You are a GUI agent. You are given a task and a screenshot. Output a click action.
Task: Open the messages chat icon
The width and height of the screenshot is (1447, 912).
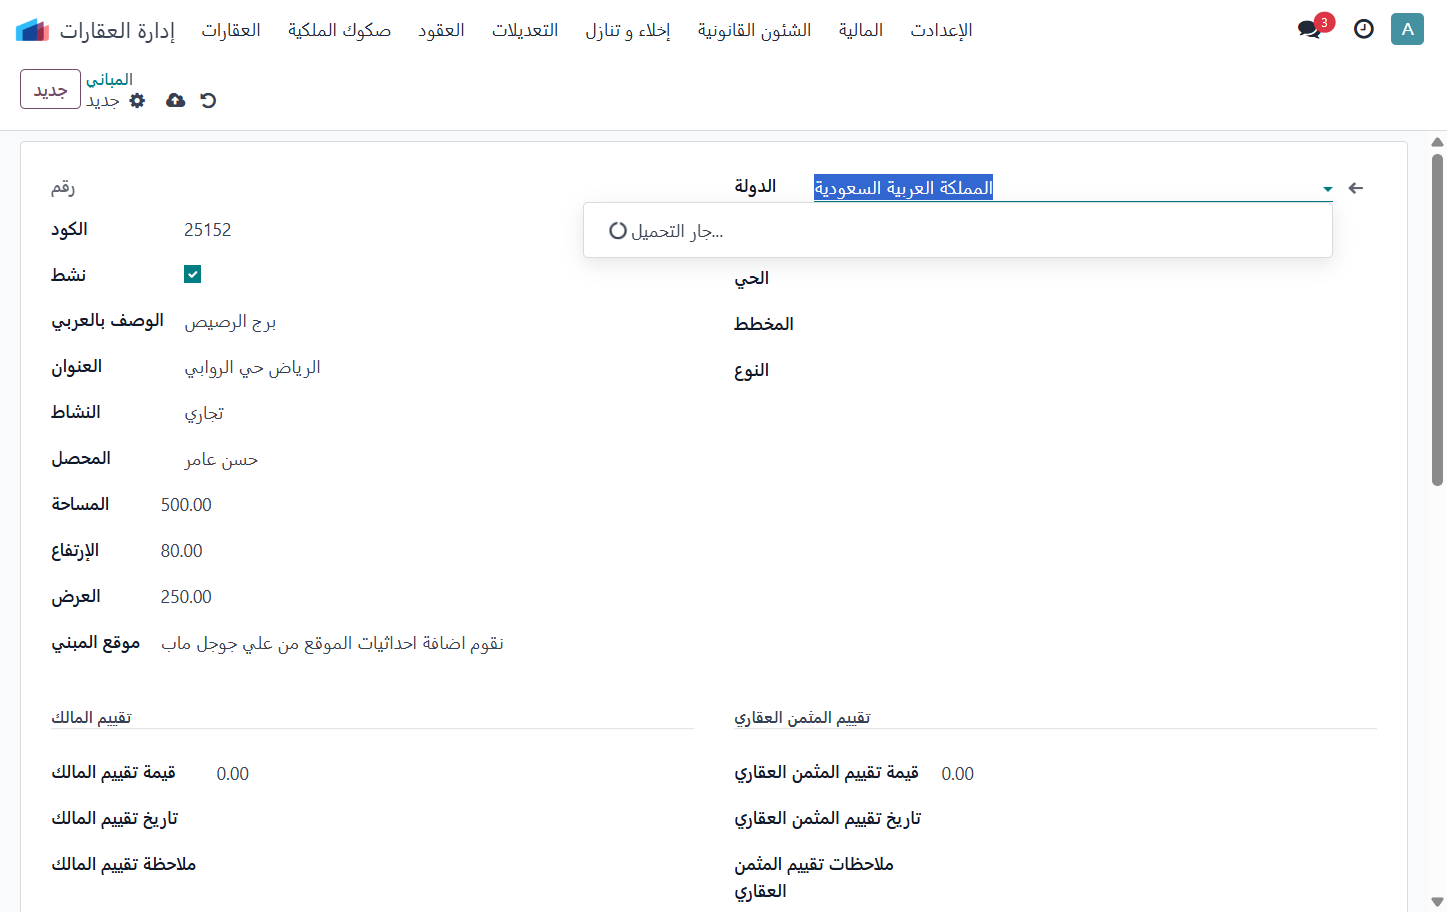[x=1309, y=30]
